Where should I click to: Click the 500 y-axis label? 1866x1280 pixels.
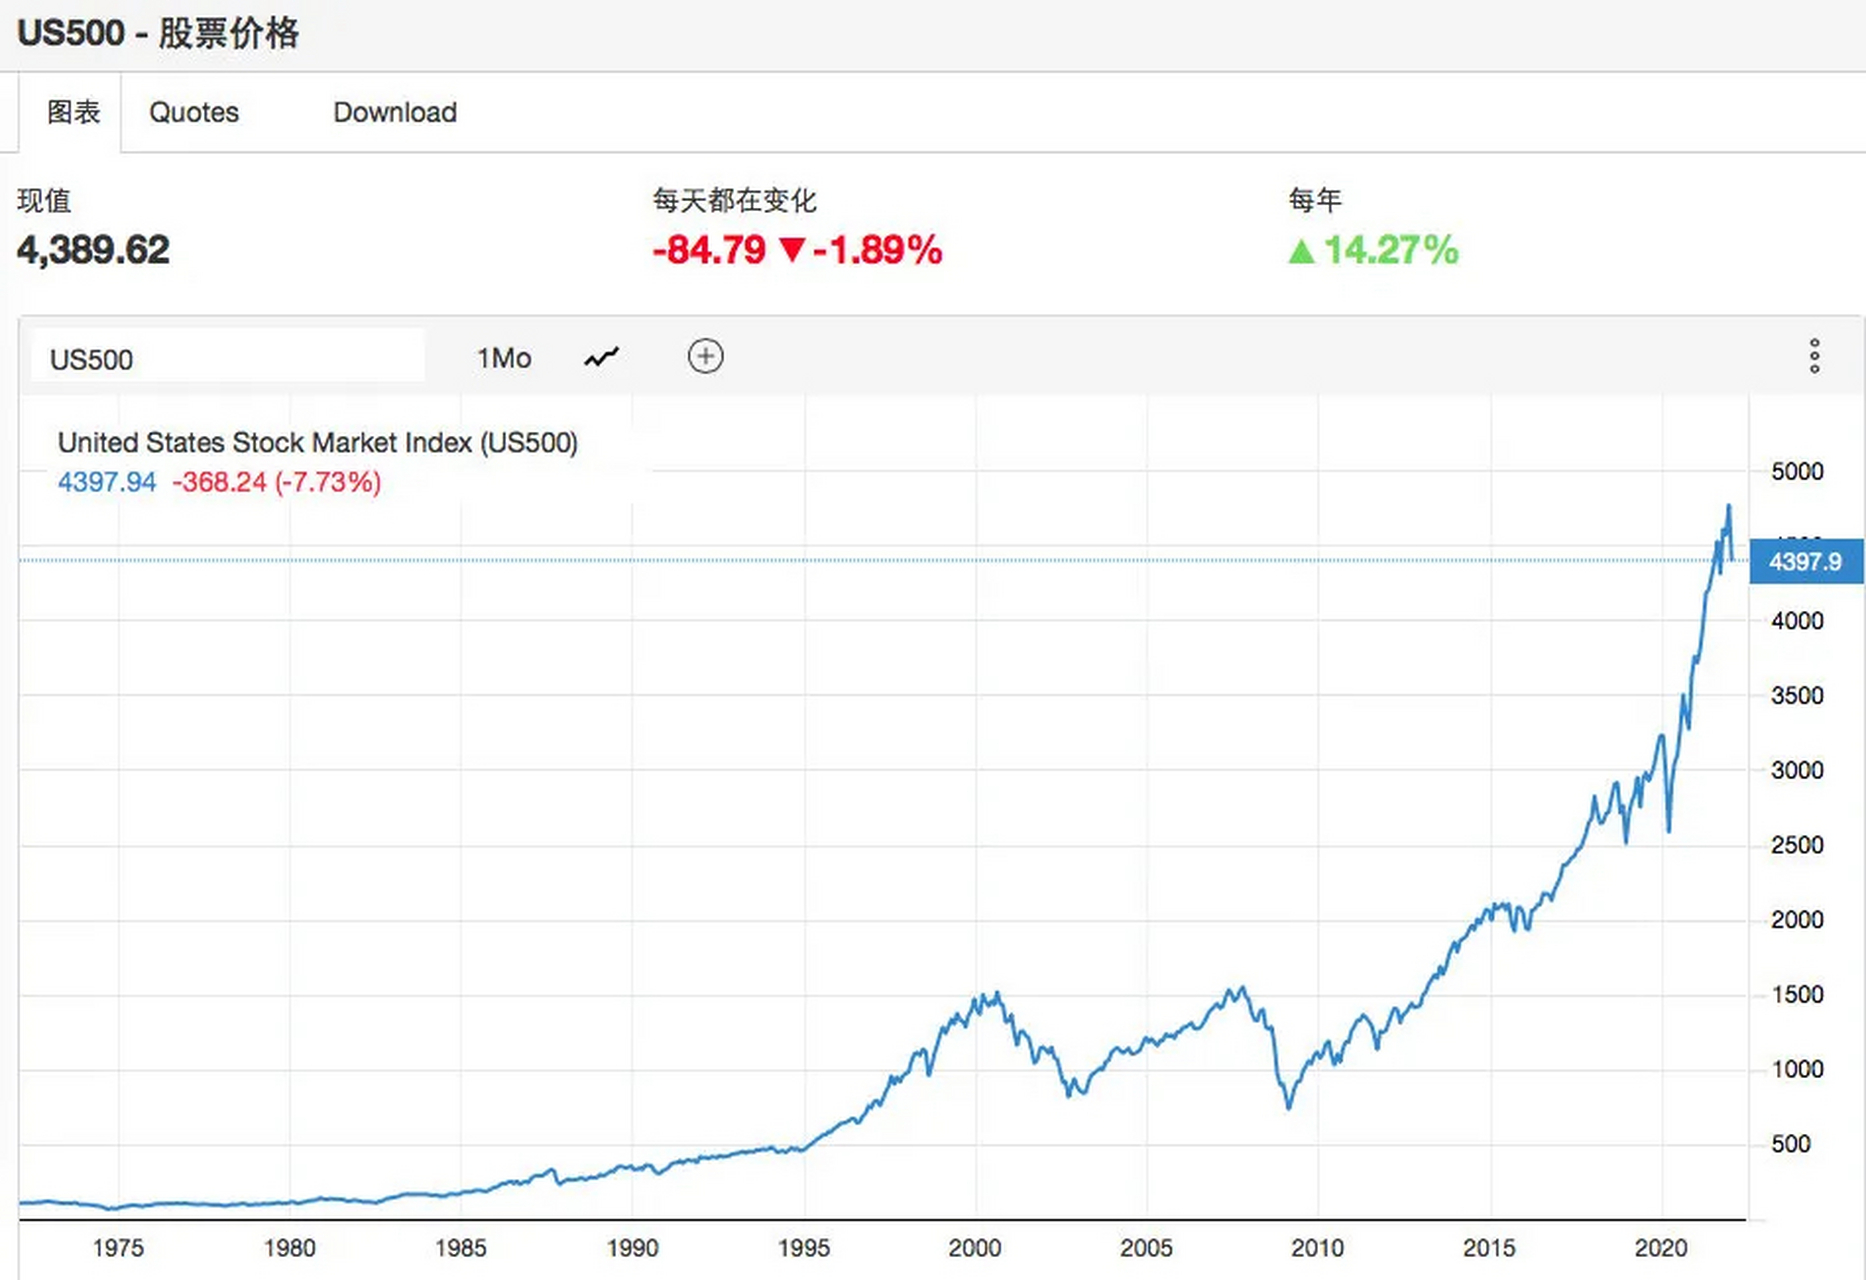(x=1790, y=1144)
